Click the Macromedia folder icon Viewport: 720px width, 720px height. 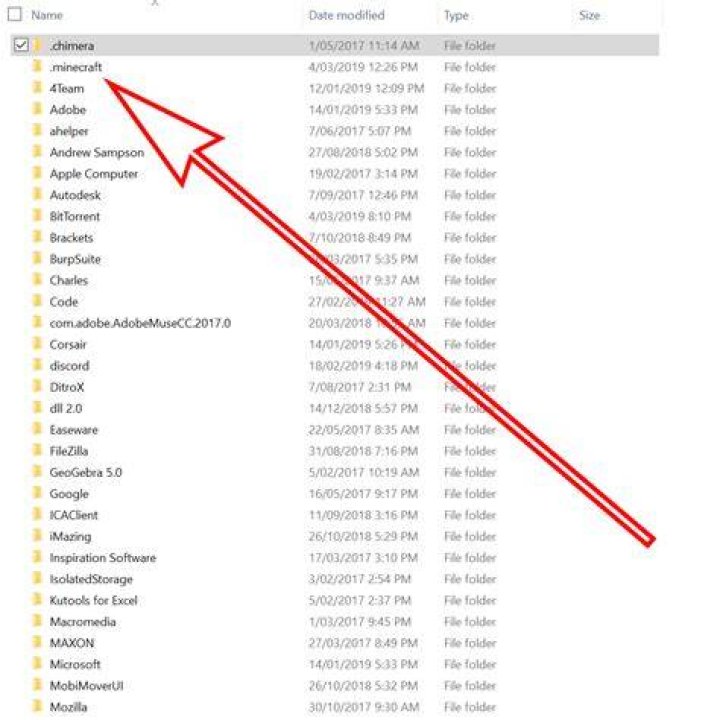[x=38, y=621]
